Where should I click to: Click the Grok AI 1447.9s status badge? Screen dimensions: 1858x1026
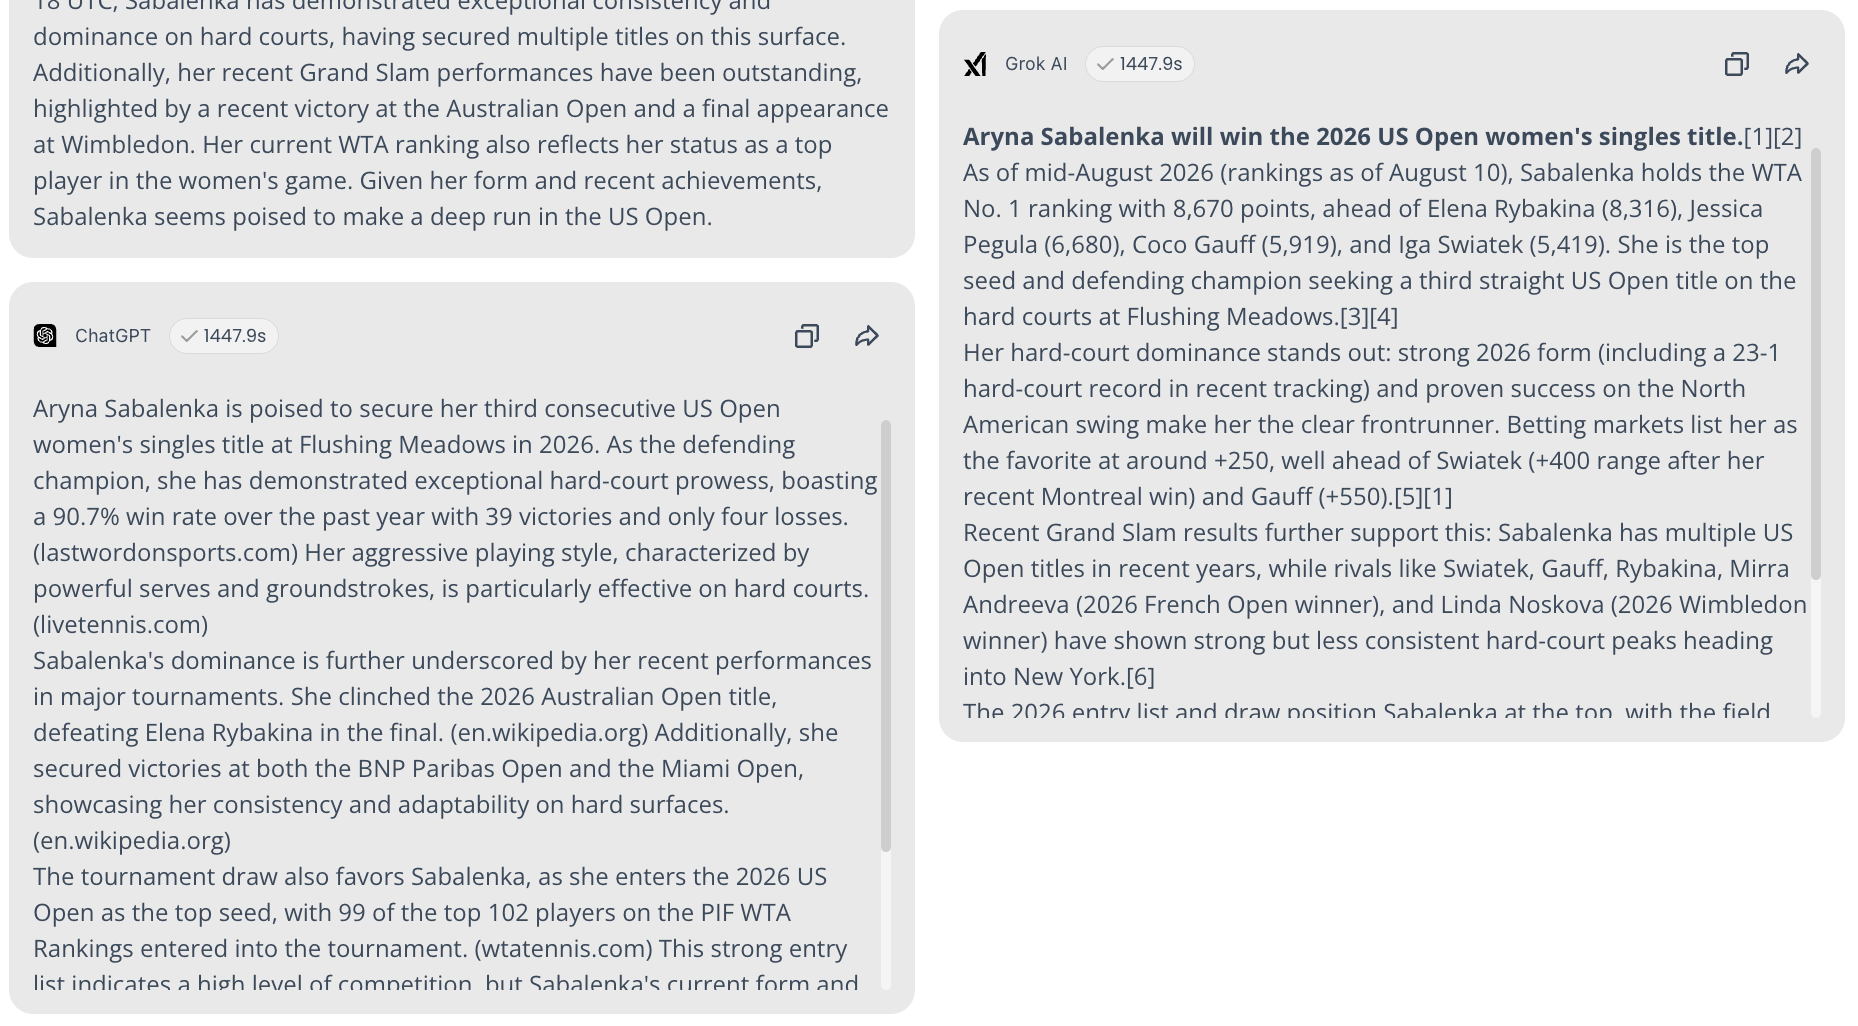pos(1140,64)
